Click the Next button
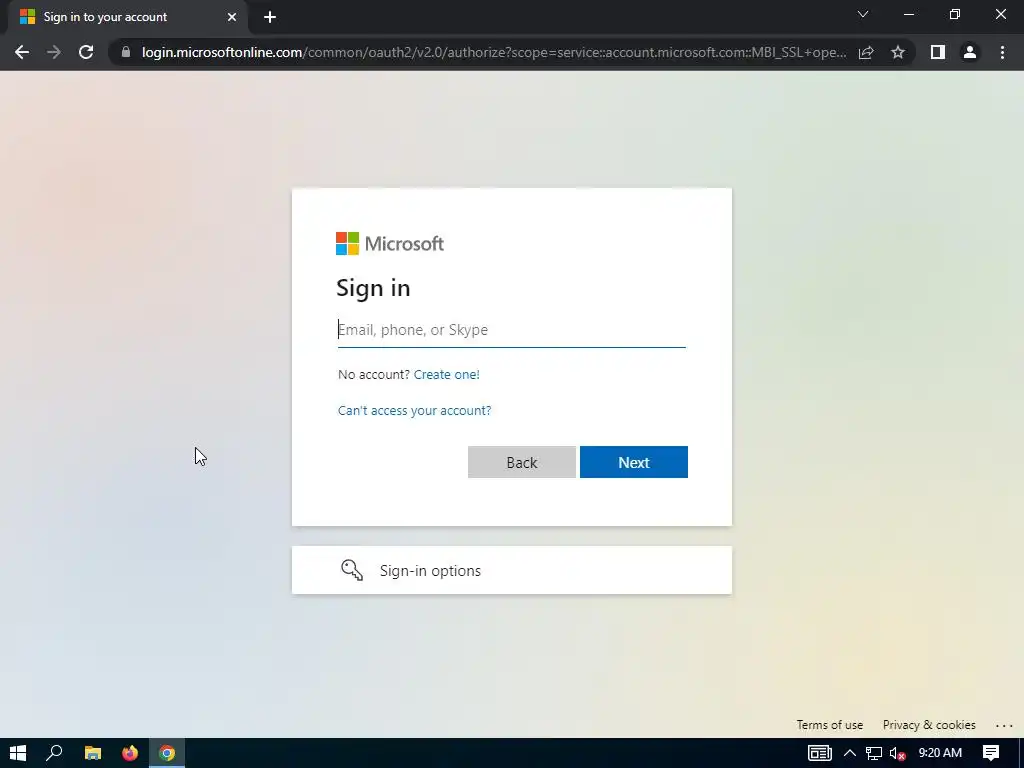The image size is (1024, 768). pos(633,462)
